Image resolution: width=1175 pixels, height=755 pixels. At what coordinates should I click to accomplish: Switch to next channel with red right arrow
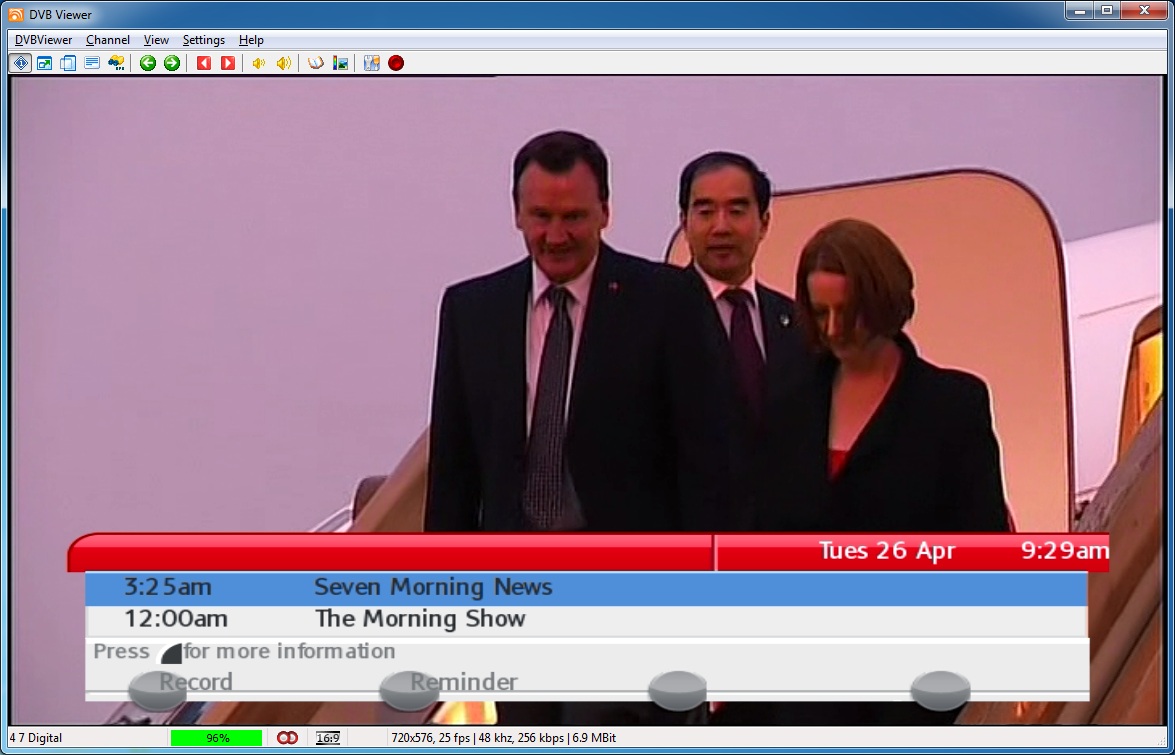point(228,63)
